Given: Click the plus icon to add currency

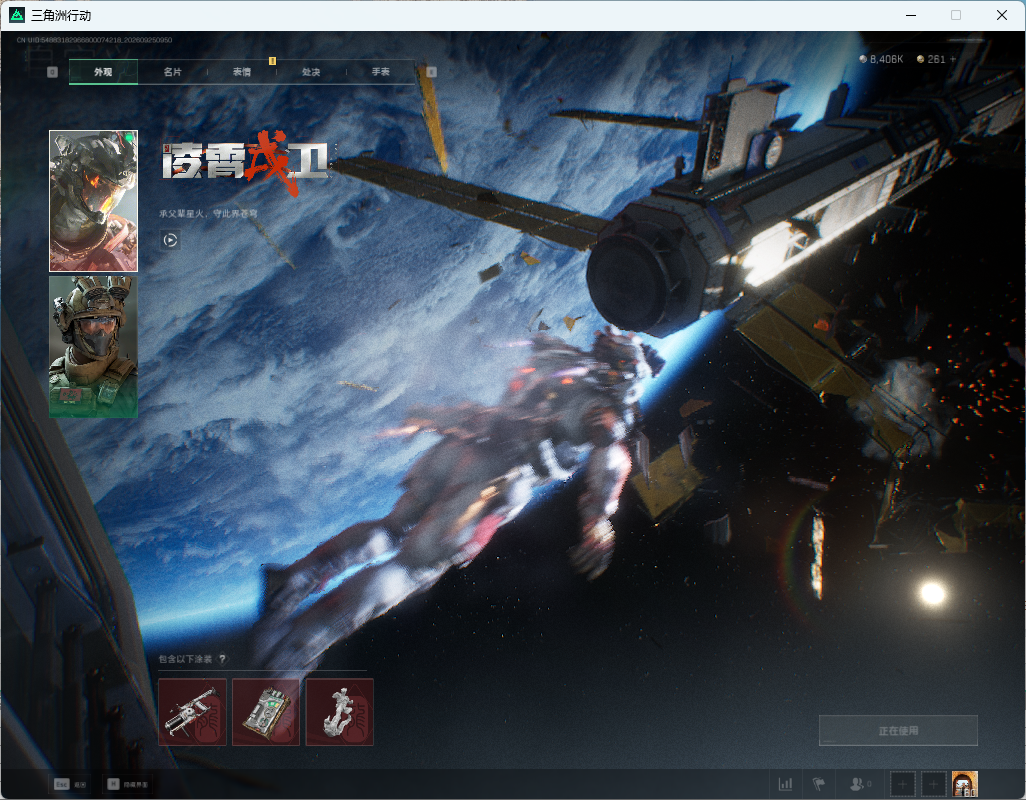Looking at the screenshot, I should 953,59.
